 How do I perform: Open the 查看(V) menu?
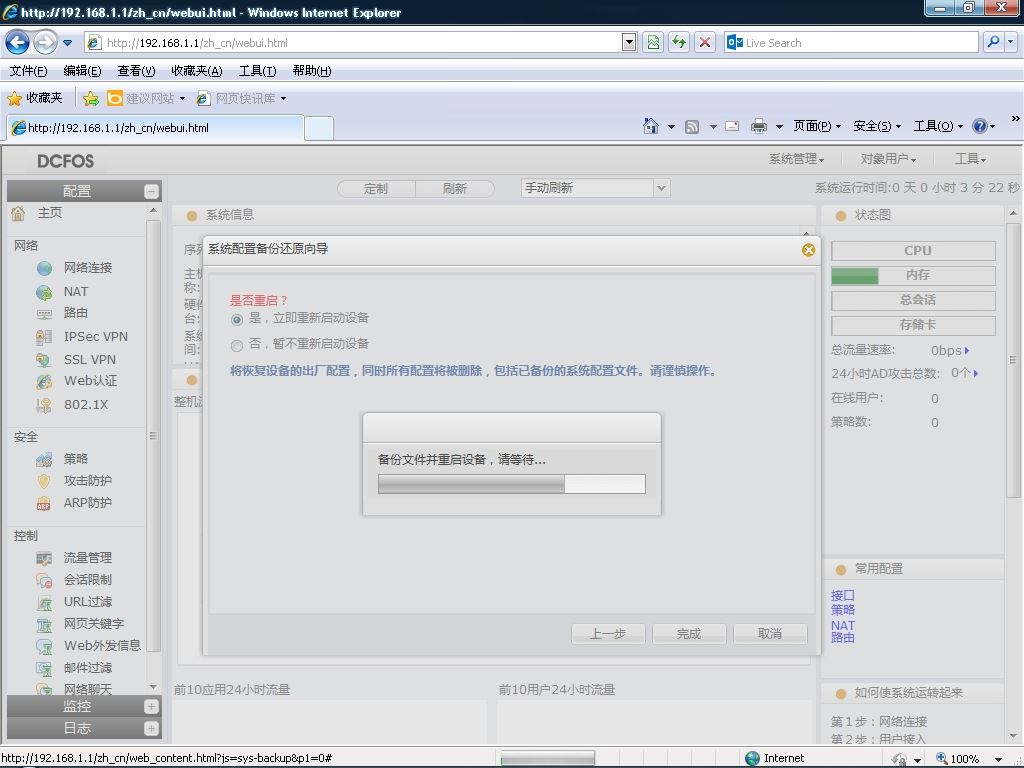pos(136,71)
